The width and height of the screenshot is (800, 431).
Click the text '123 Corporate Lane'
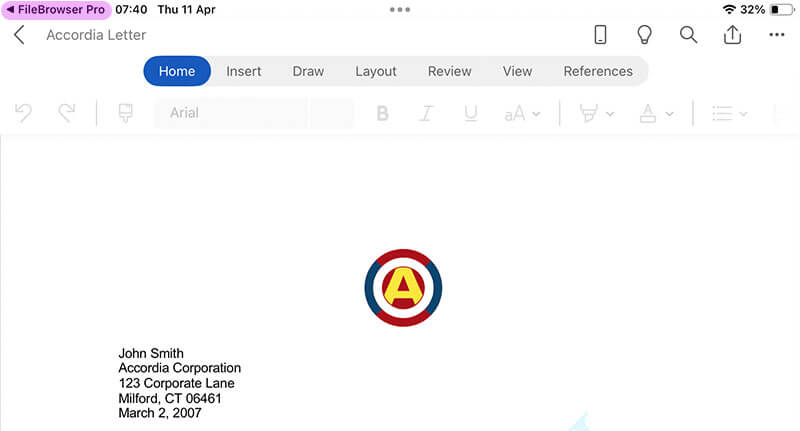pos(177,383)
